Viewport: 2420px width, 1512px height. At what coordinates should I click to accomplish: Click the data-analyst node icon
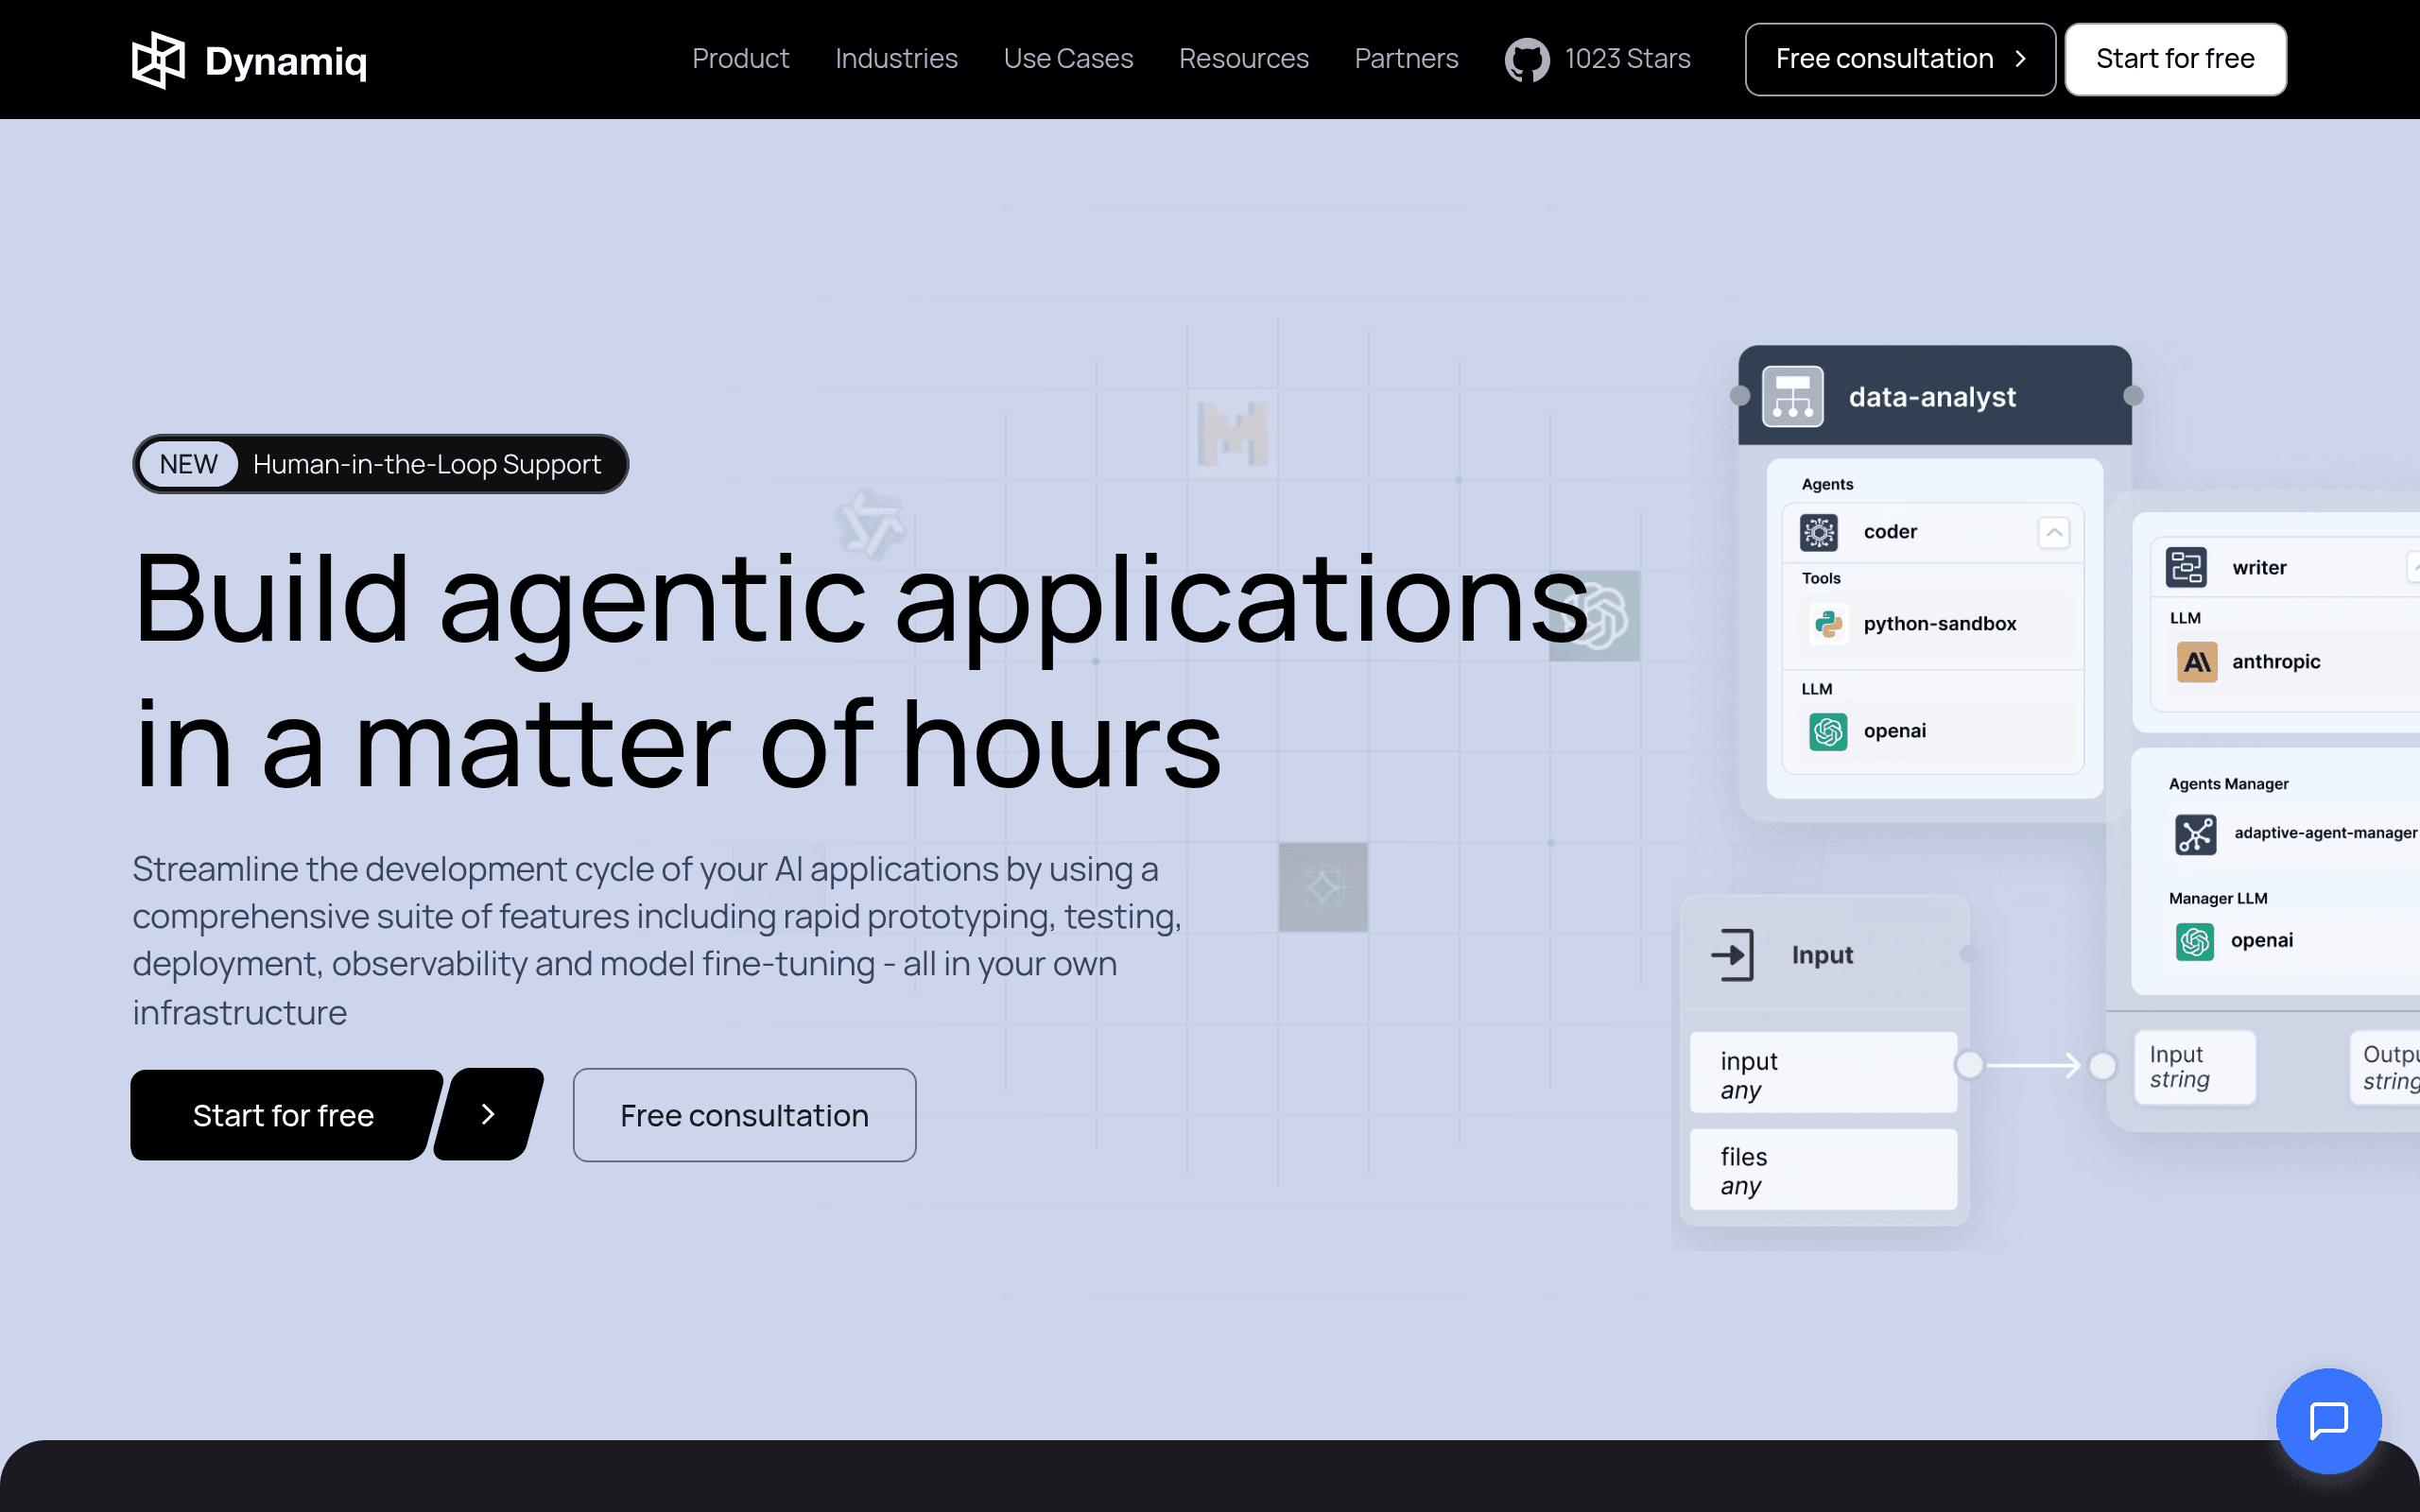coord(1792,396)
